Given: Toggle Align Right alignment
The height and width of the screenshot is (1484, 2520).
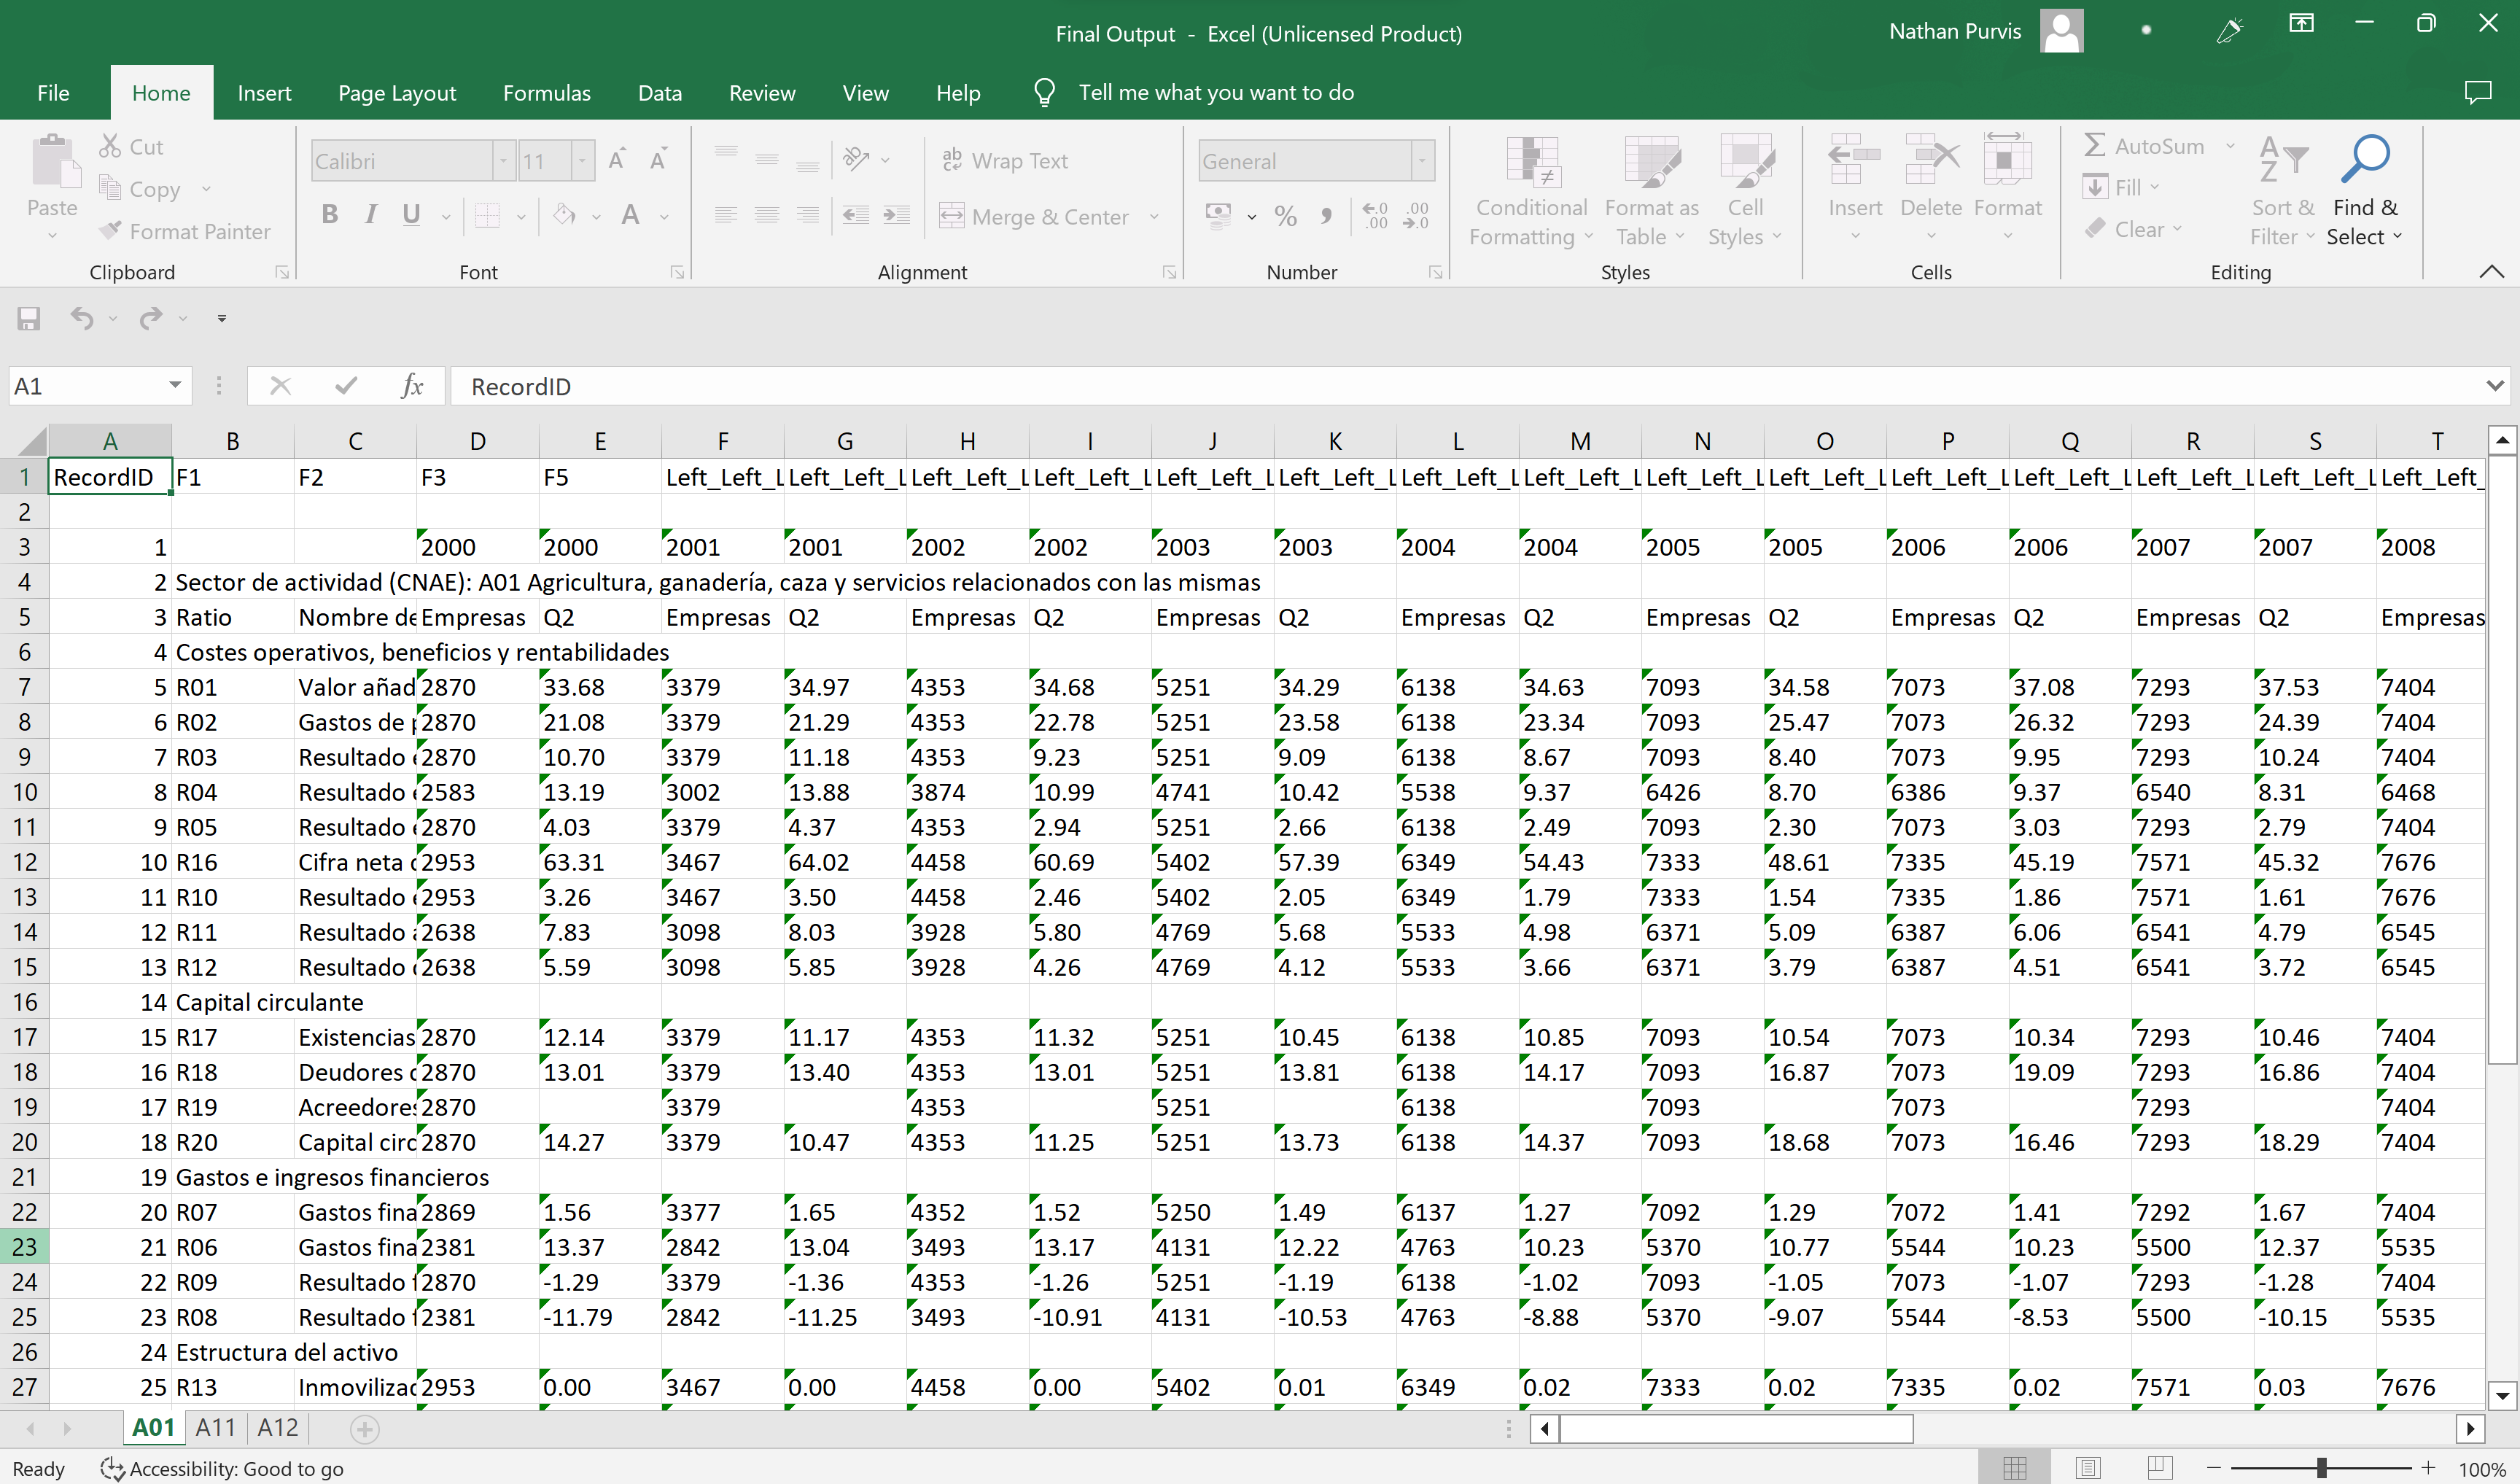Looking at the screenshot, I should (808, 215).
